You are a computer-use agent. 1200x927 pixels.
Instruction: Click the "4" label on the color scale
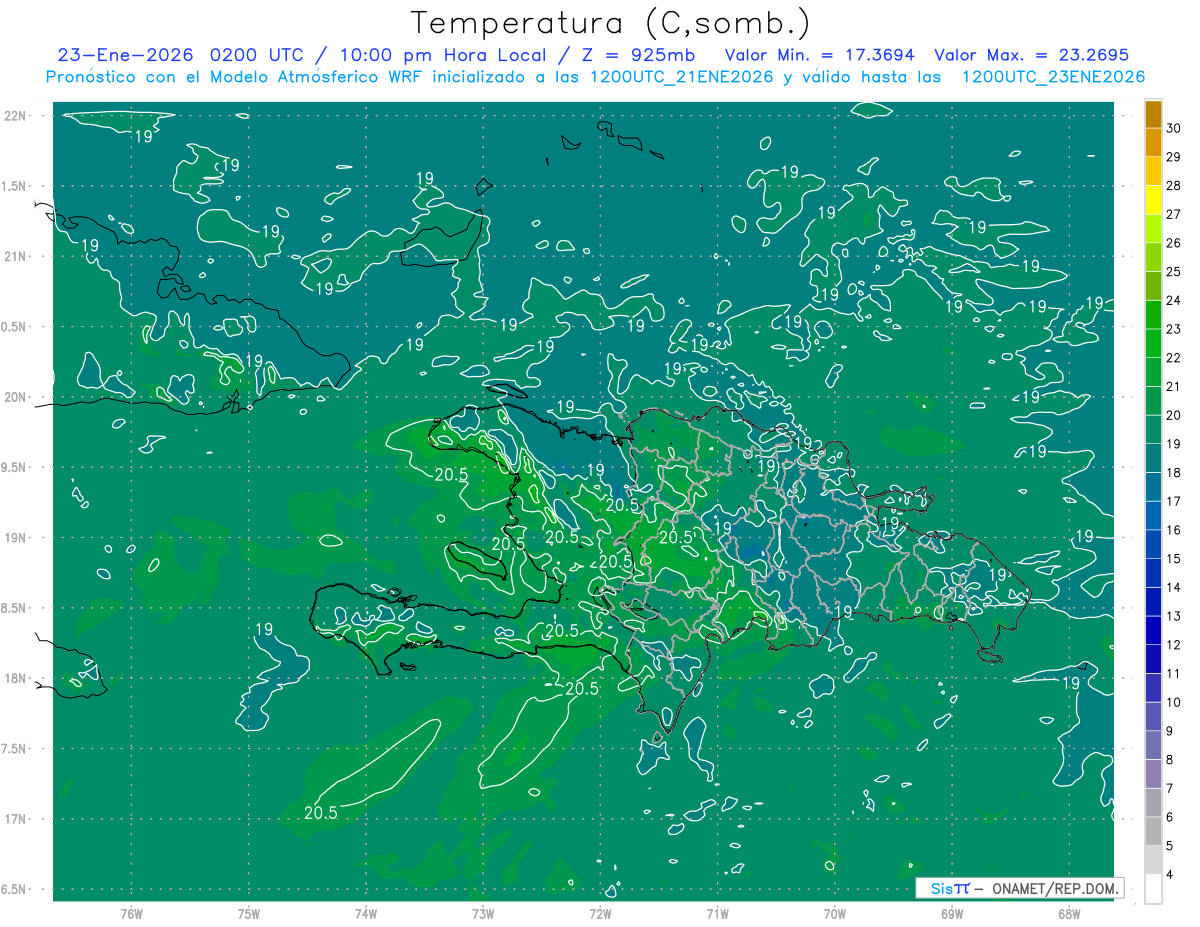pos(1171,876)
